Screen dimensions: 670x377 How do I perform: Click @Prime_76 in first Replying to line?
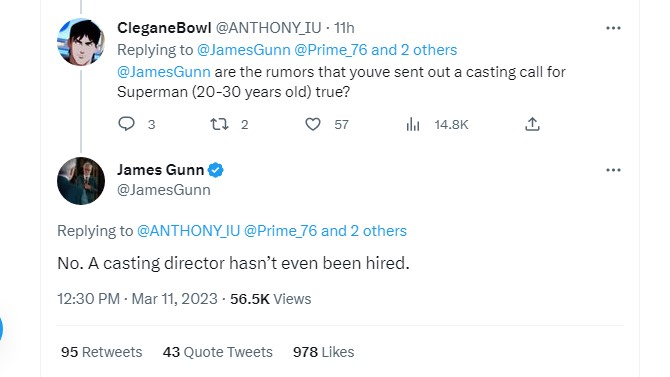331,50
